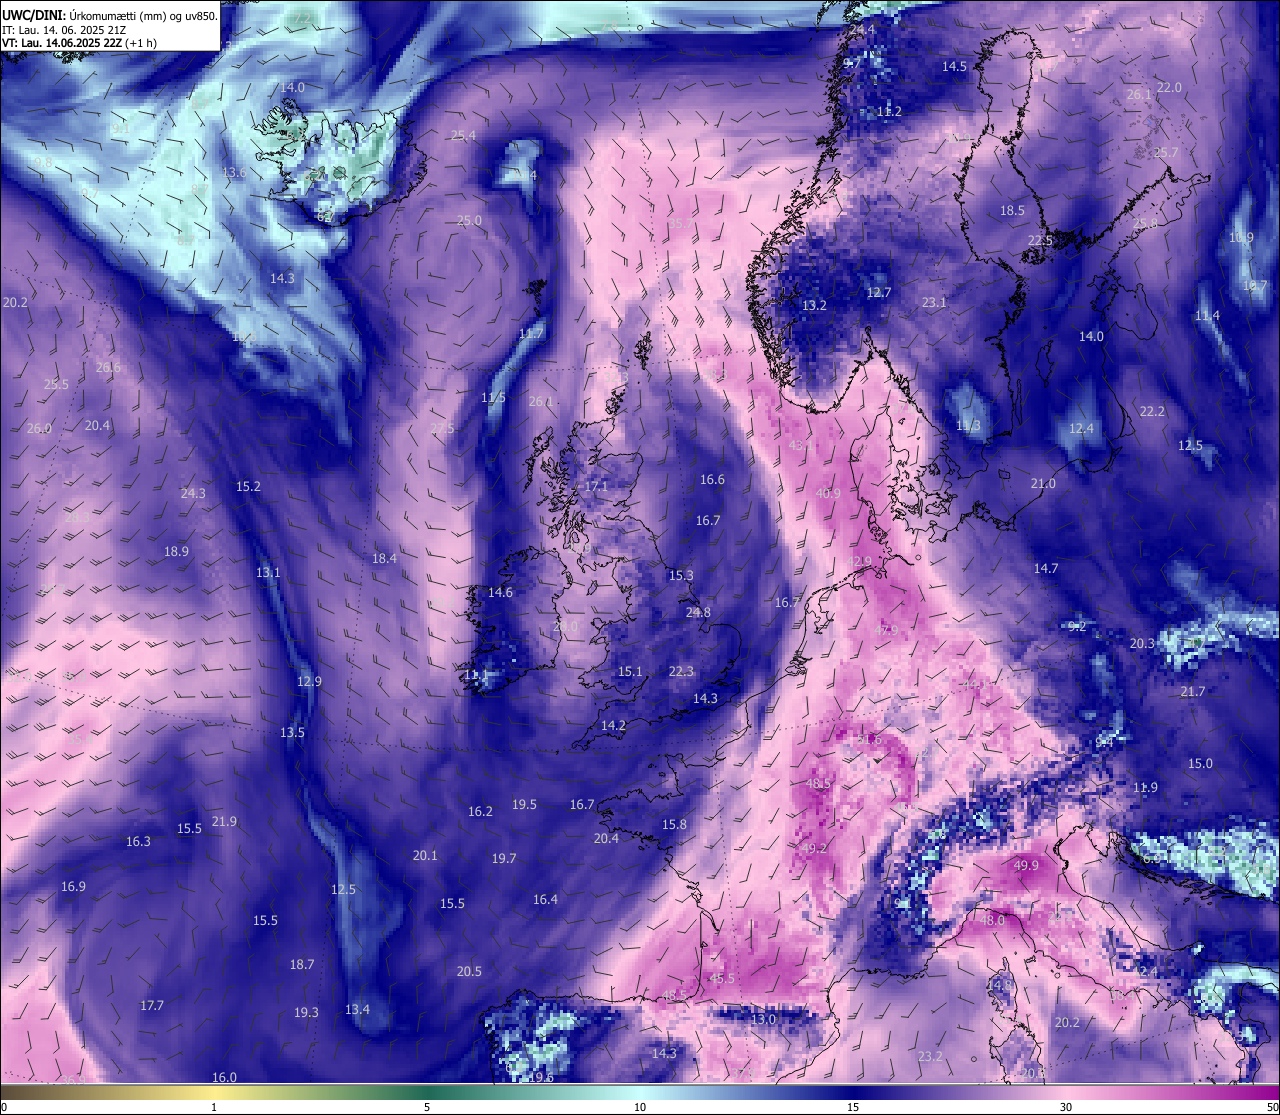The width and height of the screenshot is (1280, 1115).
Task: Click the pink colour scale segment near 30
Action: (x=1066, y=1092)
